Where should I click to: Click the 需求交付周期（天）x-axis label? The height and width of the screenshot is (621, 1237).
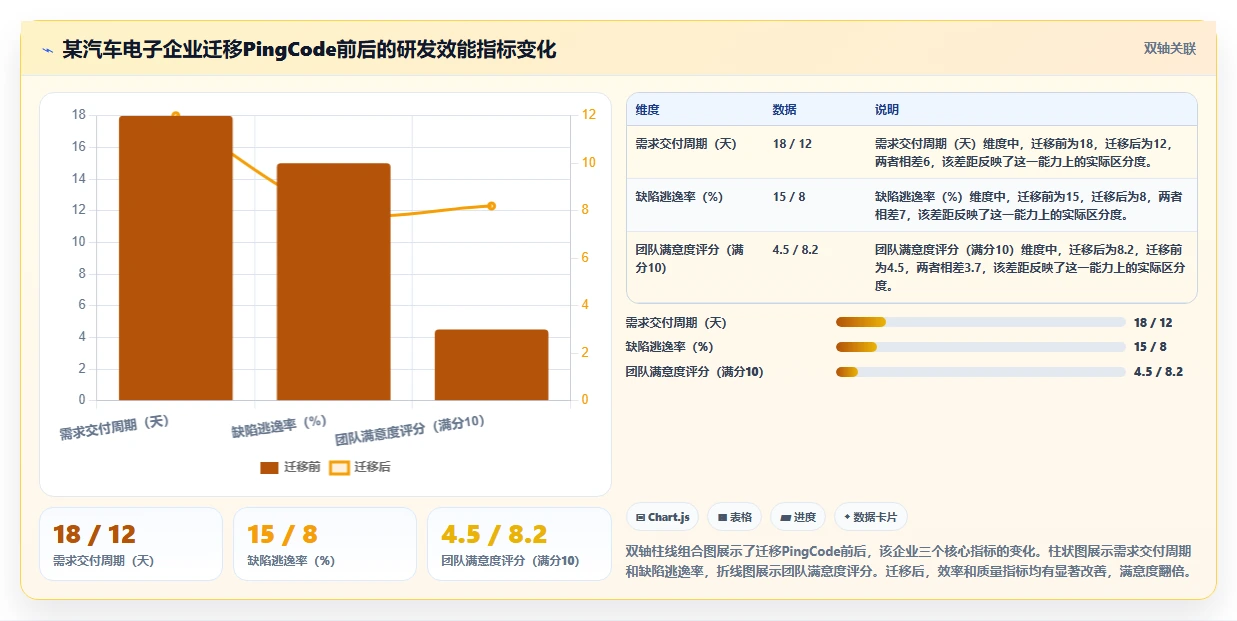[114, 428]
